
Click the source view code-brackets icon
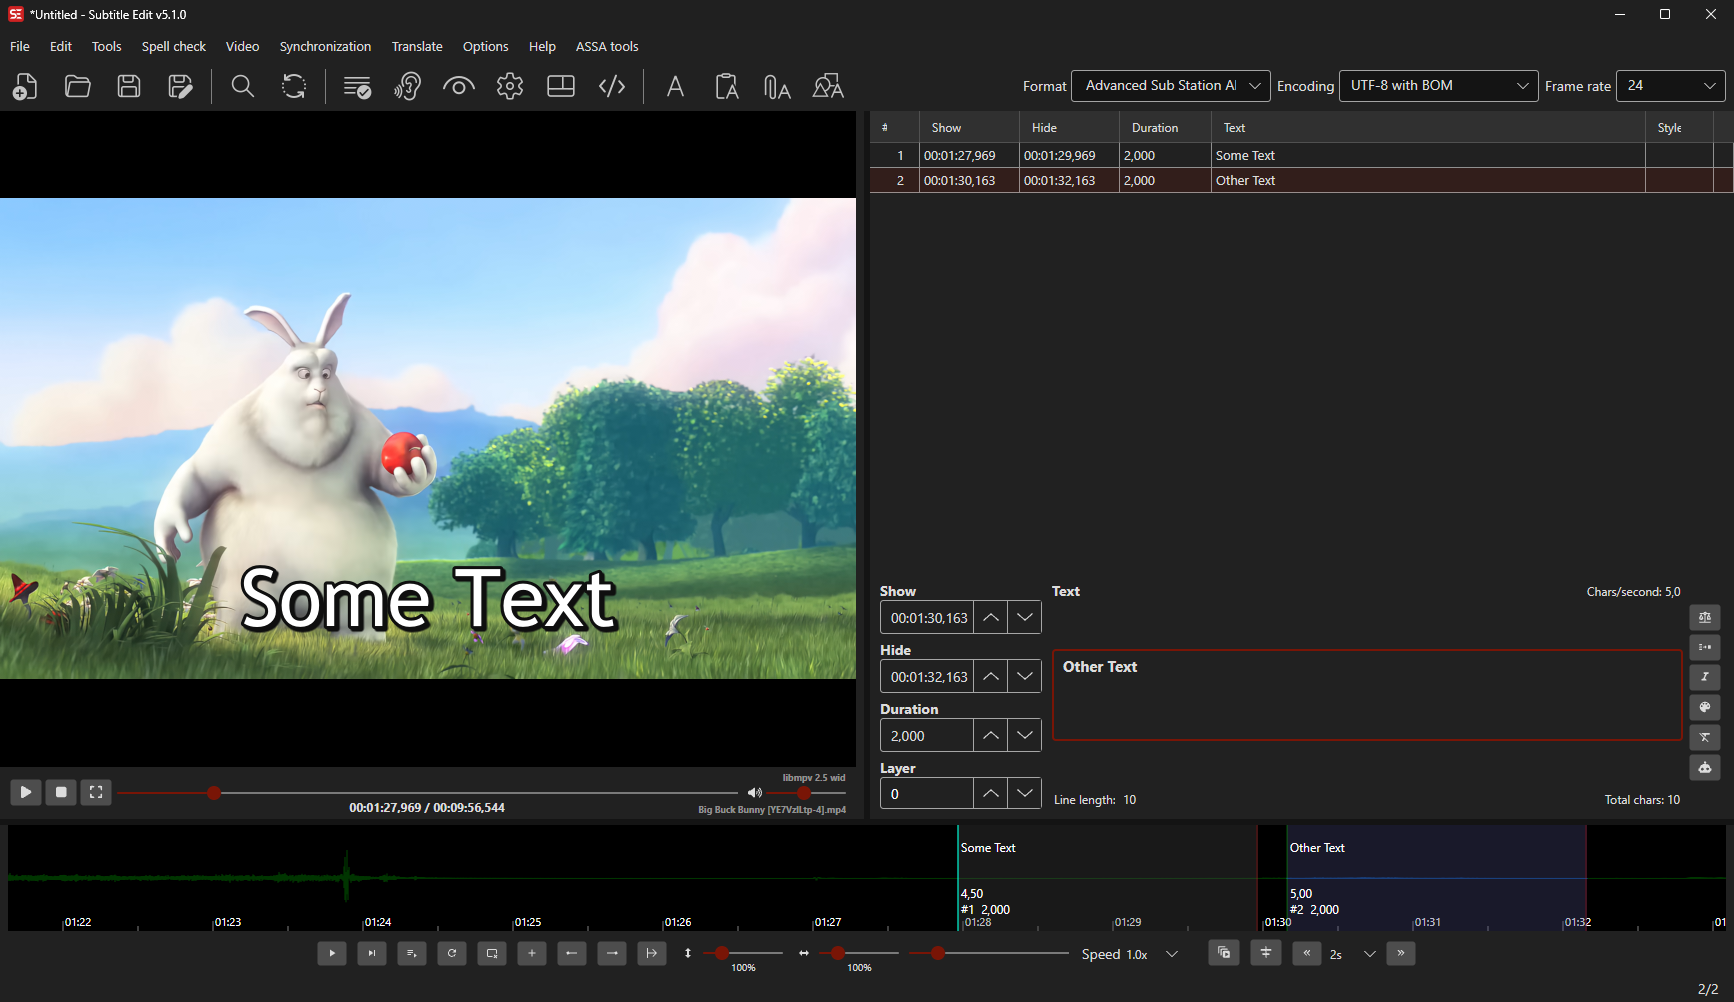612,87
